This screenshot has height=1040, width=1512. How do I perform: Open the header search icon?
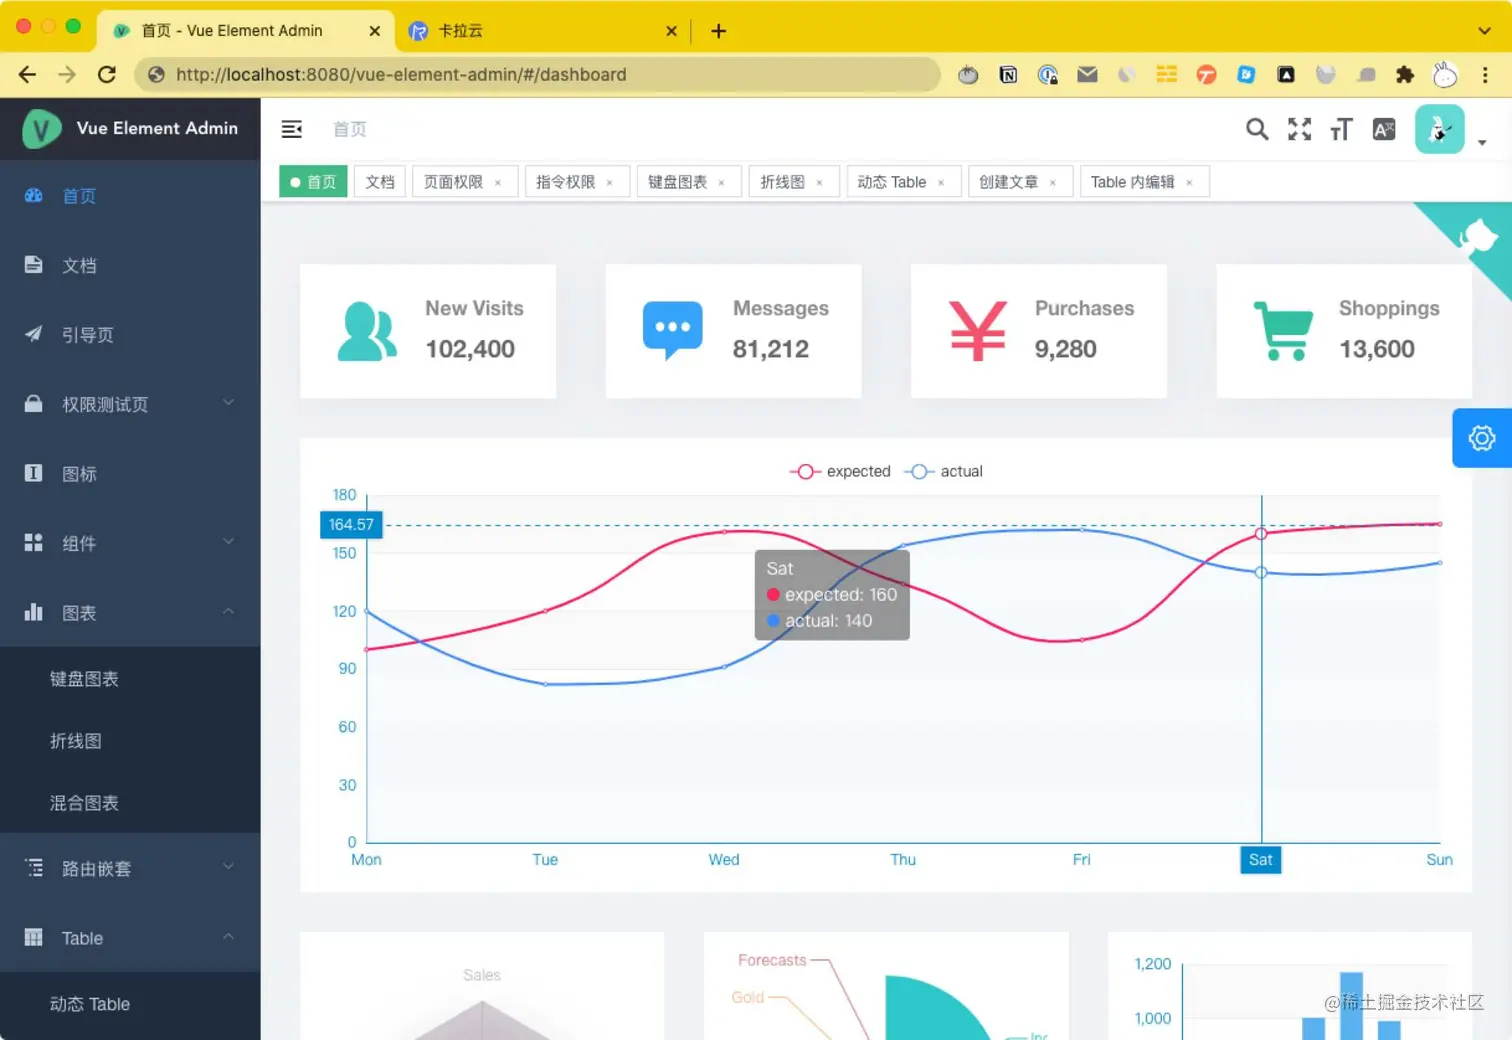(x=1257, y=129)
